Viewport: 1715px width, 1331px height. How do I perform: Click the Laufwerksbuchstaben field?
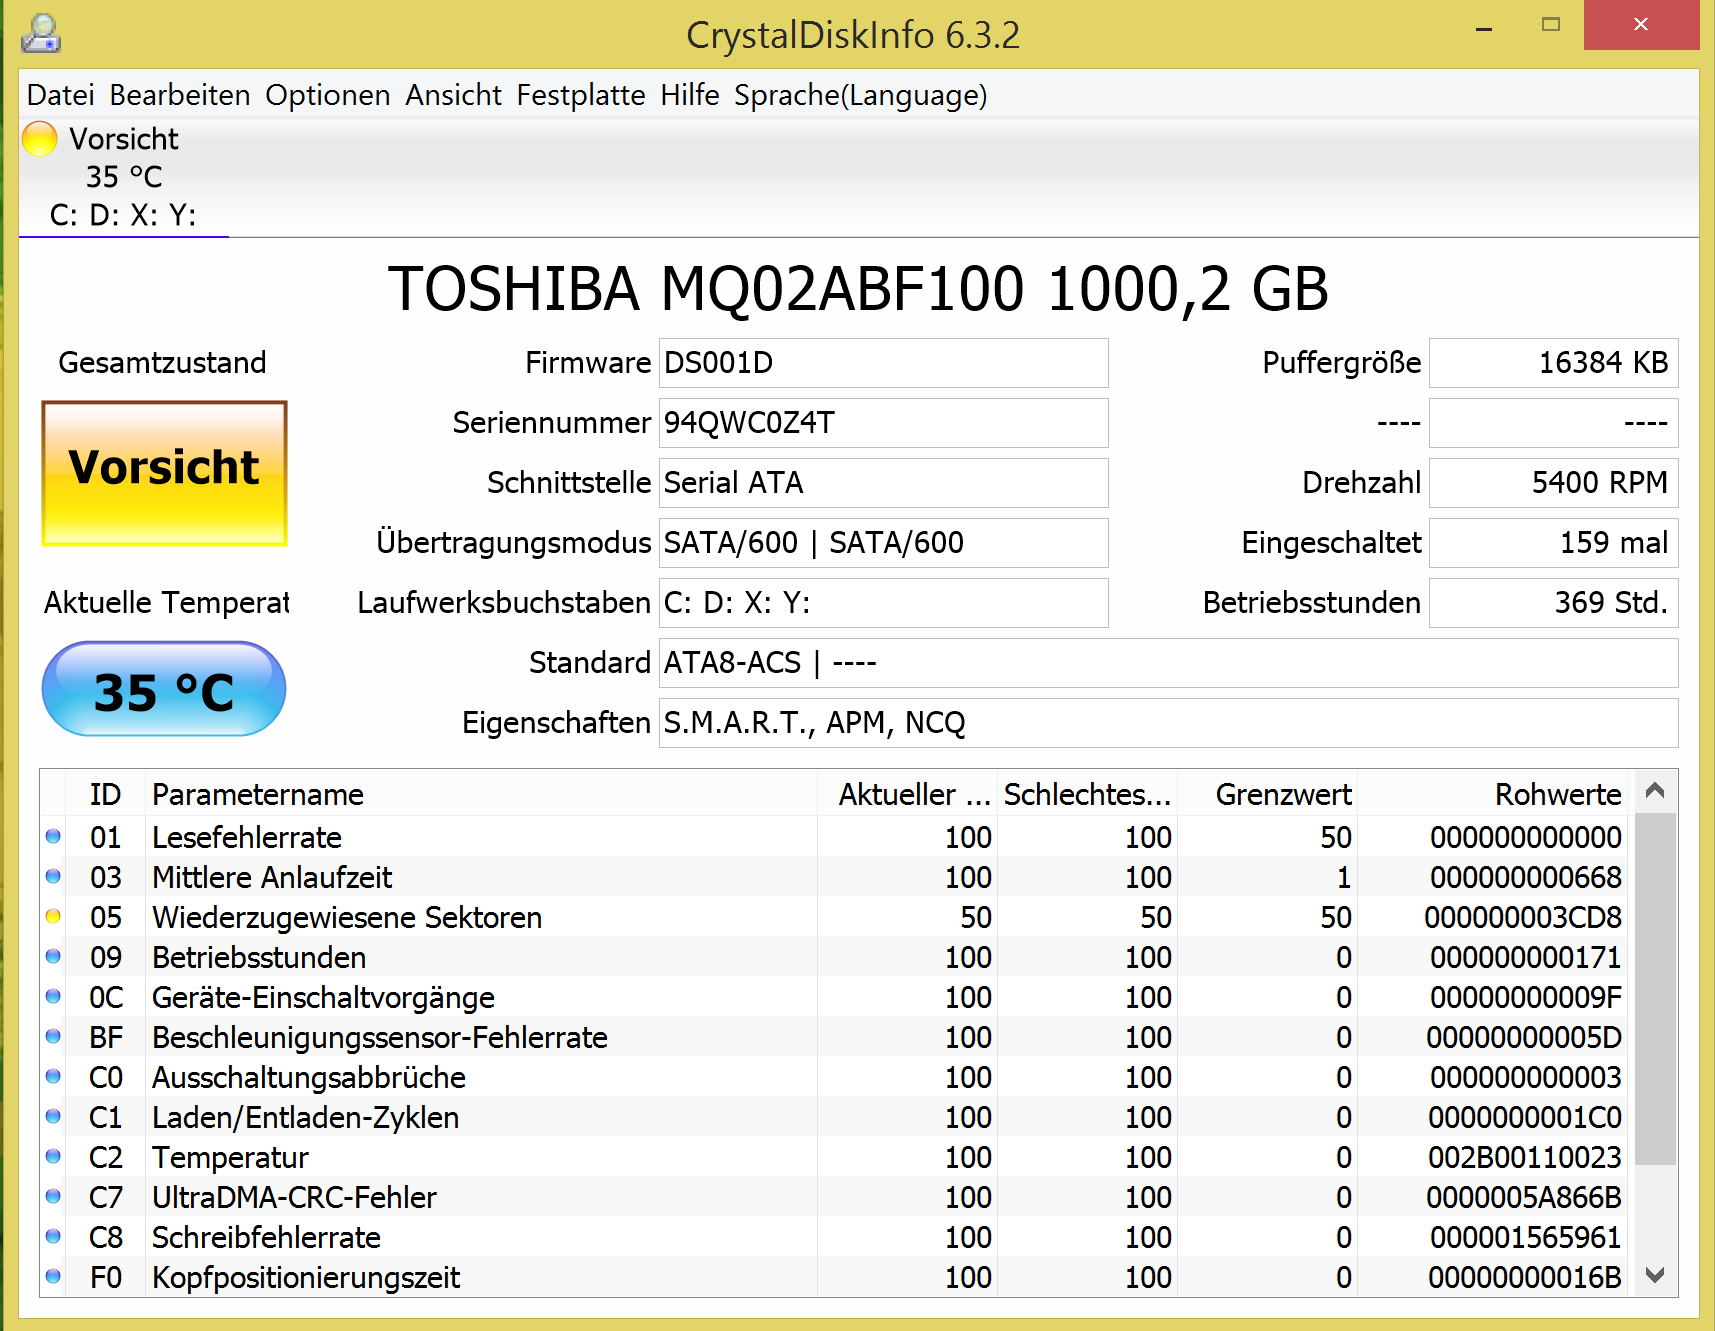[x=884, y=603]
